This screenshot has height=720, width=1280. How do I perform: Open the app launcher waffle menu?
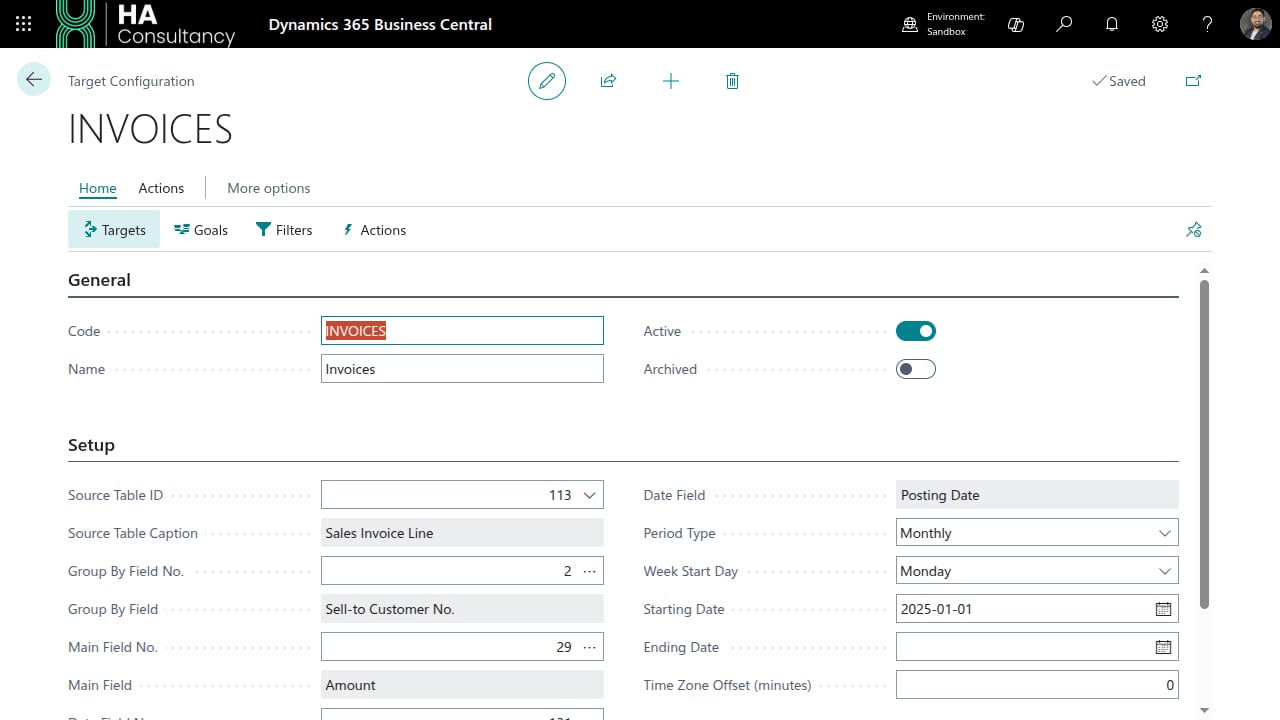click(24, 24)
